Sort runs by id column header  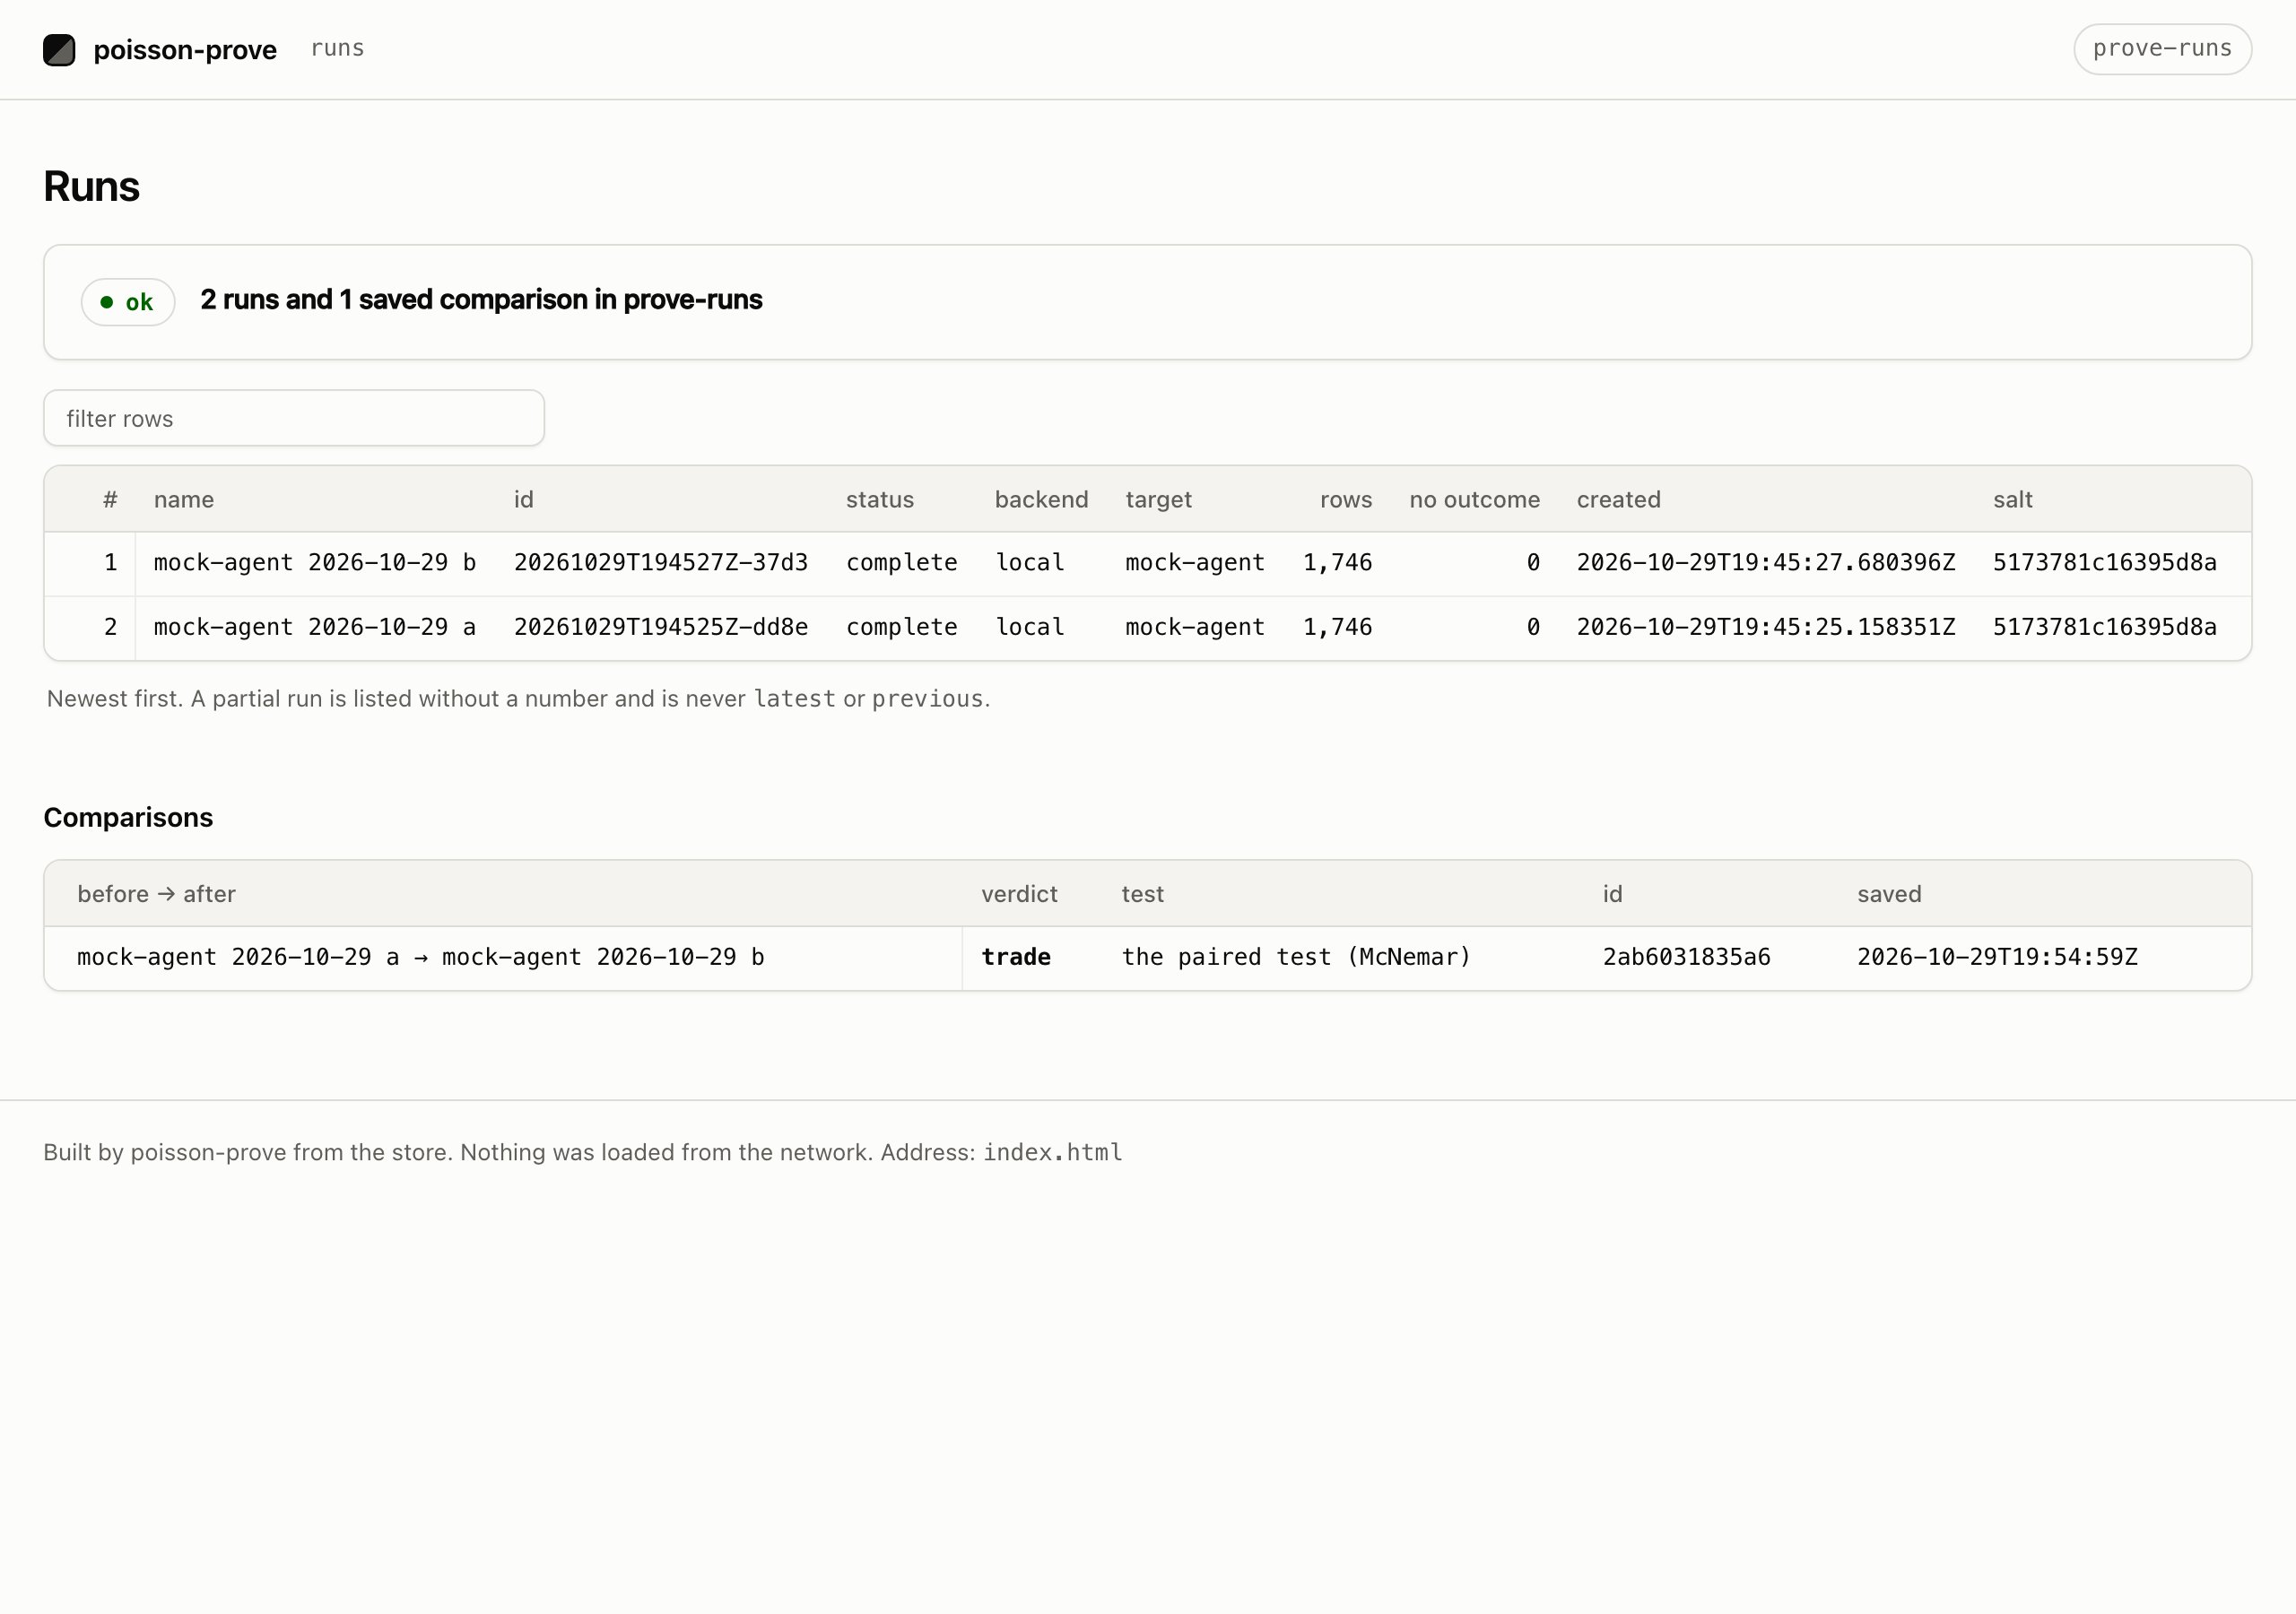(x=524, y=499)
